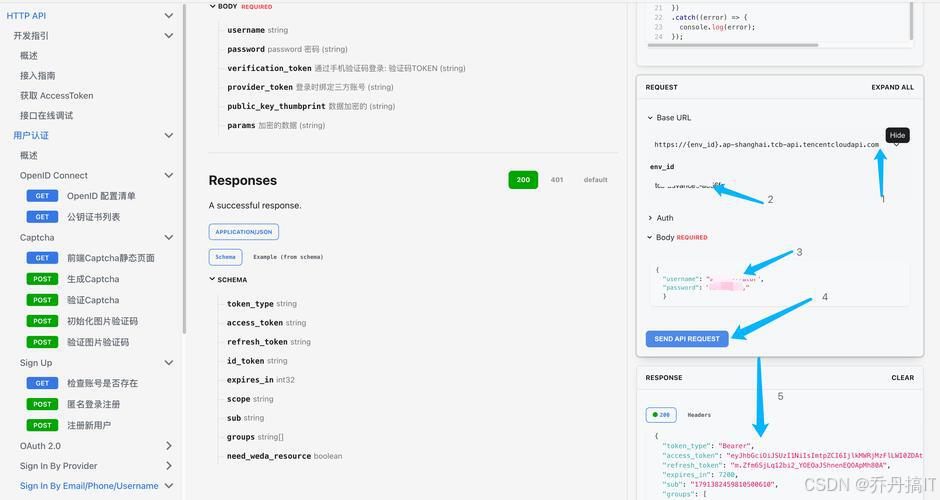Viewport: 940px width, 500px height.
Task: Select the 200 status tab in Response
Action: (661, 415)
